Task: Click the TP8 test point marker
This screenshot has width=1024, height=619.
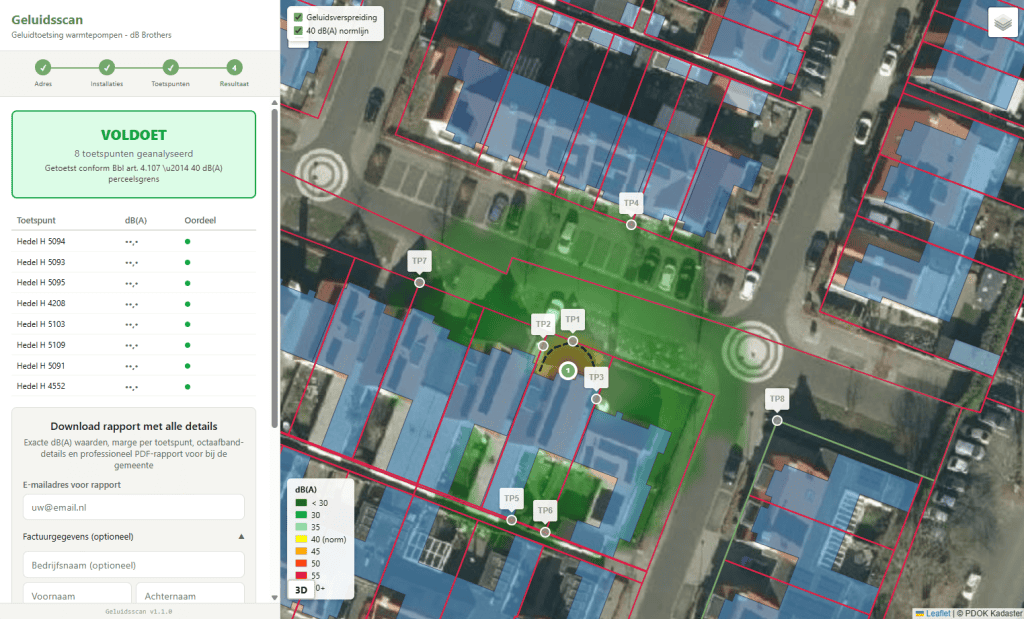Action: (x=777, y=420)
